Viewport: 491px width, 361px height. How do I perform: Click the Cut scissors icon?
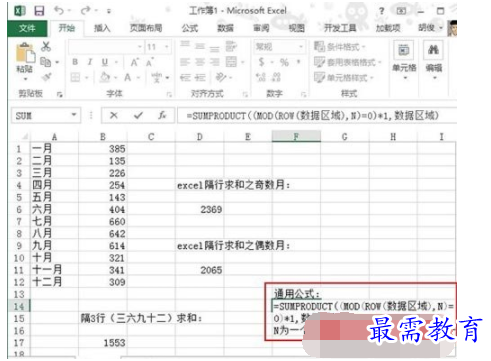(46, 46)
